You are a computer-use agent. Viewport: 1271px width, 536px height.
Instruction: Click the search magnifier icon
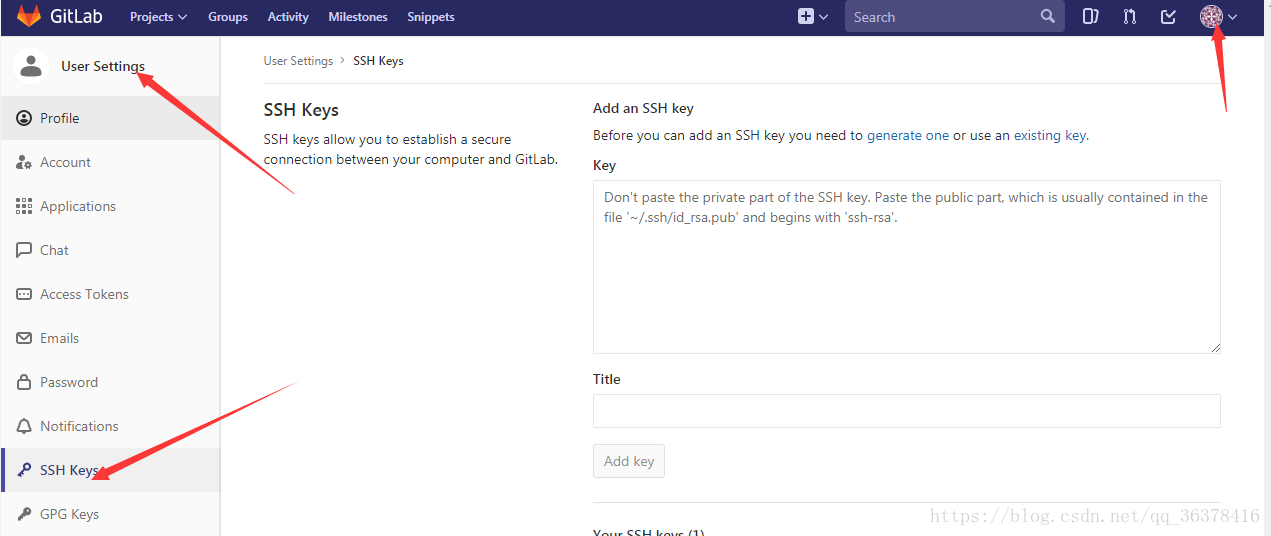pos(1047,17)
